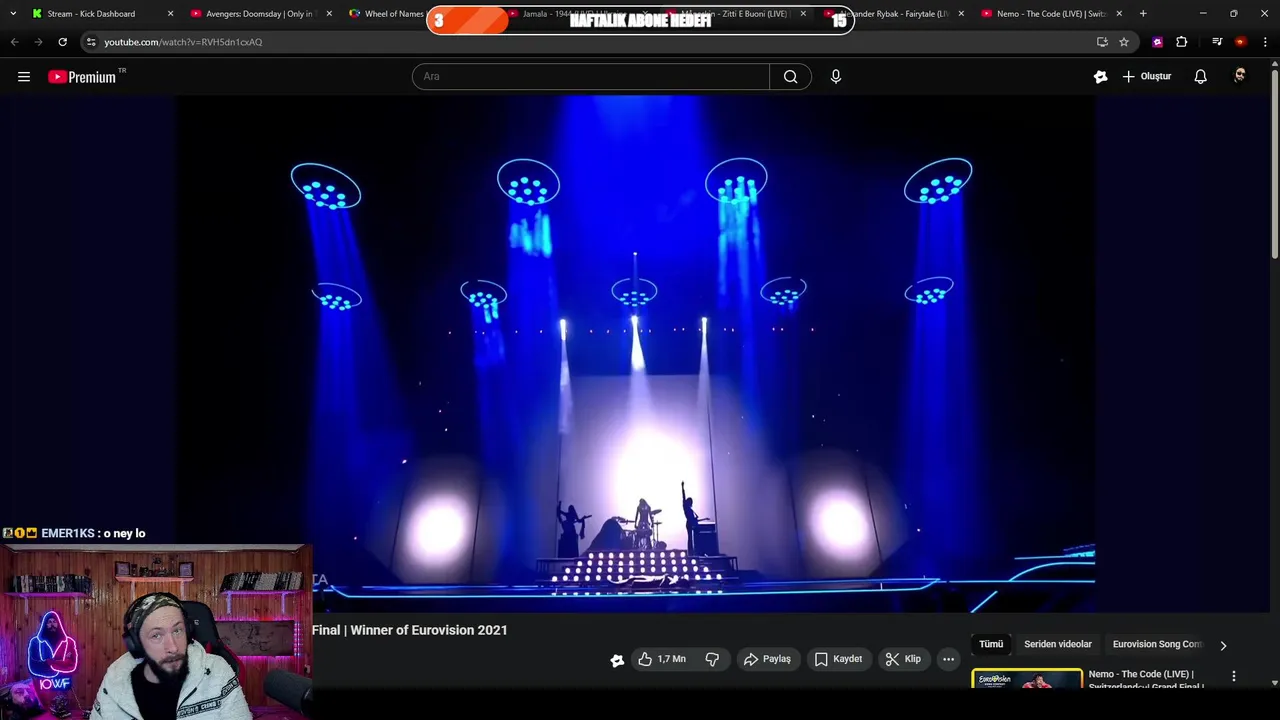Click the Paylaş share button

pyautogui.click(x=767, y=659)
